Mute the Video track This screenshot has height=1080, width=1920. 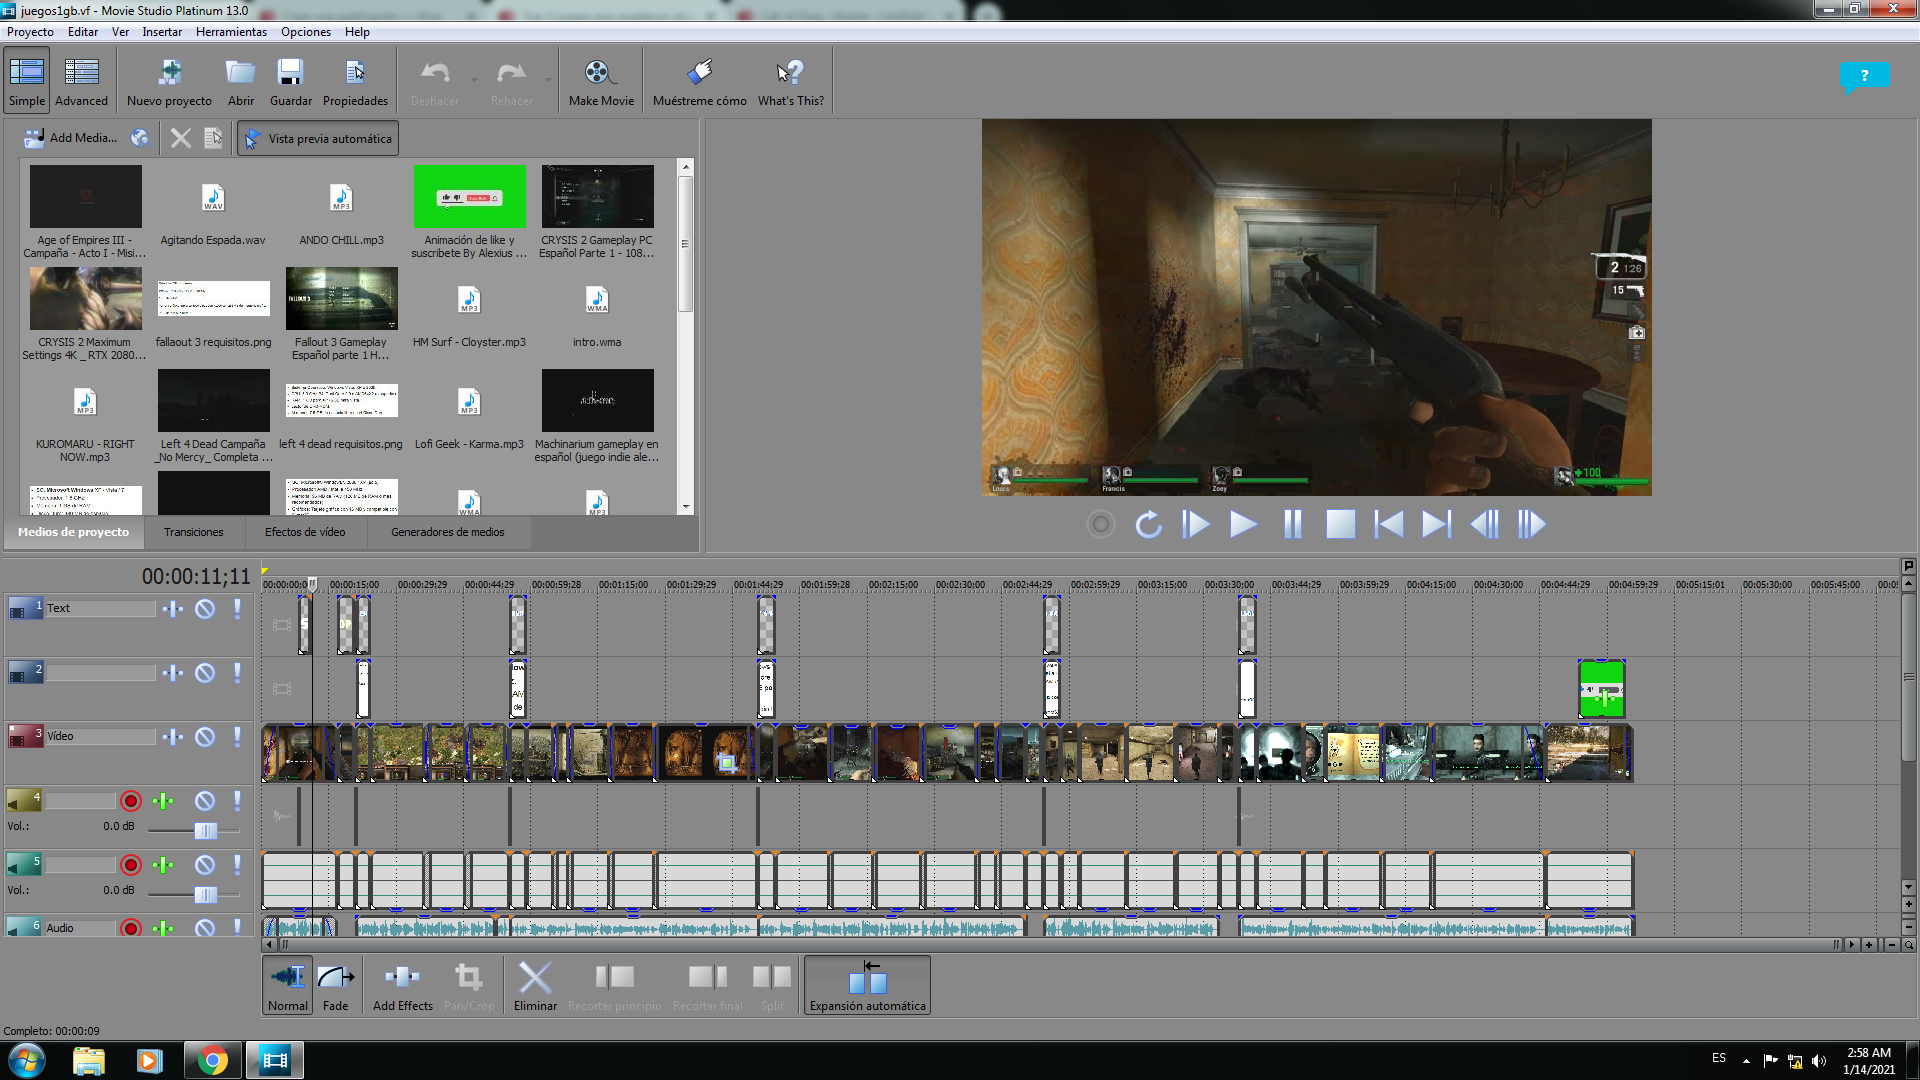click(x=205, y=736)
